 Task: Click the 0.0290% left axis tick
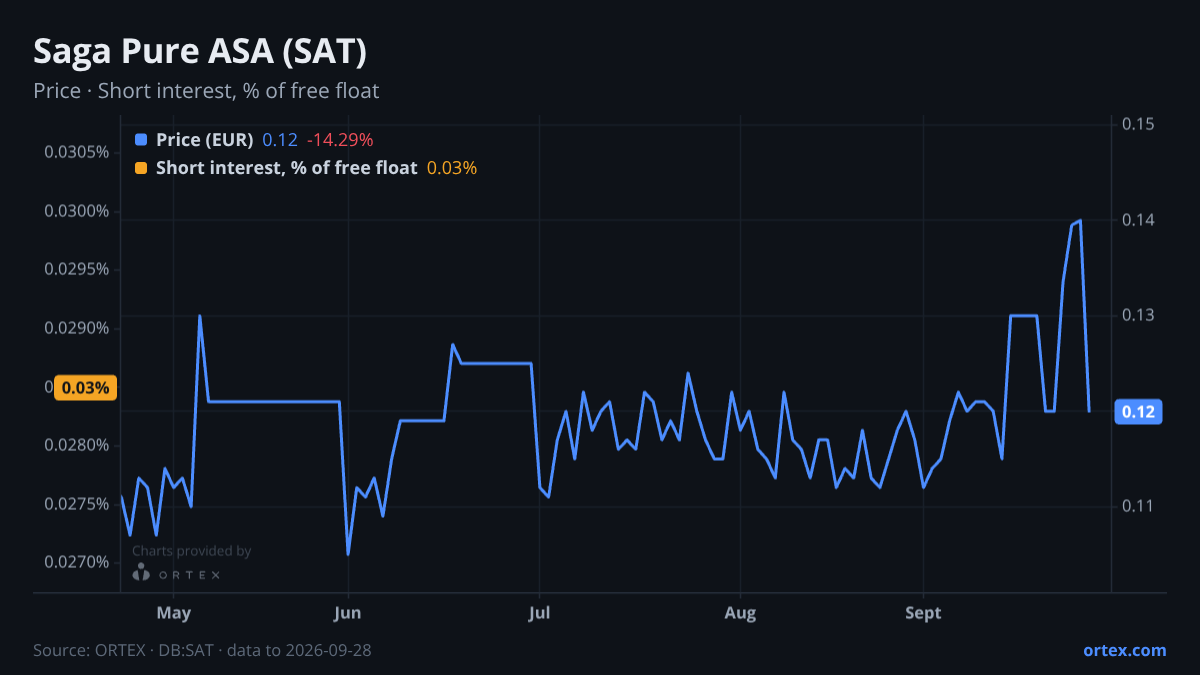(x=77, y=328)
